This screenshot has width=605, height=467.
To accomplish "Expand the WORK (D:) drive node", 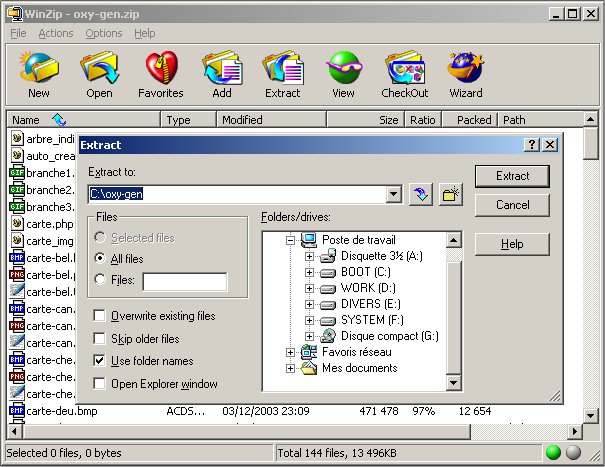I will pos(309,288).
